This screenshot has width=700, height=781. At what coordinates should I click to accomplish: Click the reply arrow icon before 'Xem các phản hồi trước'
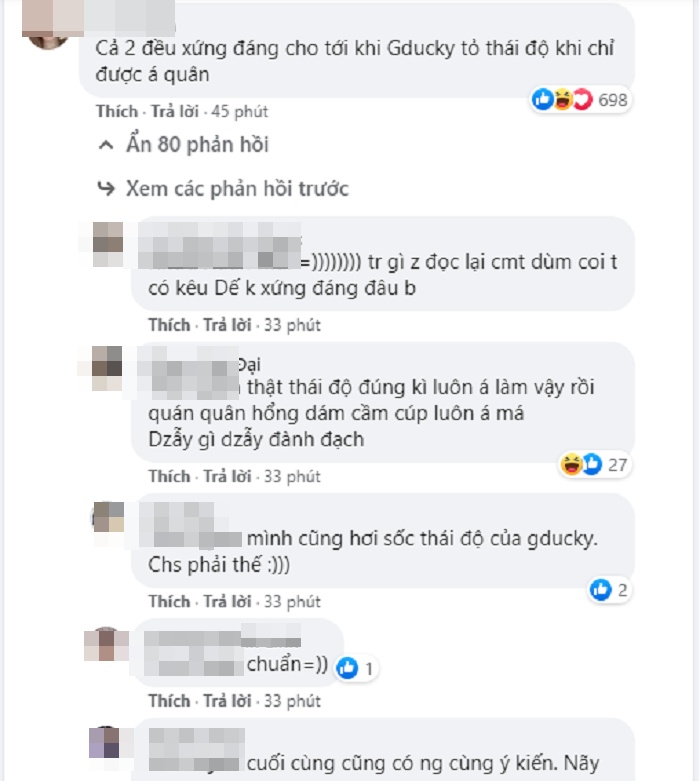(106, 188)
